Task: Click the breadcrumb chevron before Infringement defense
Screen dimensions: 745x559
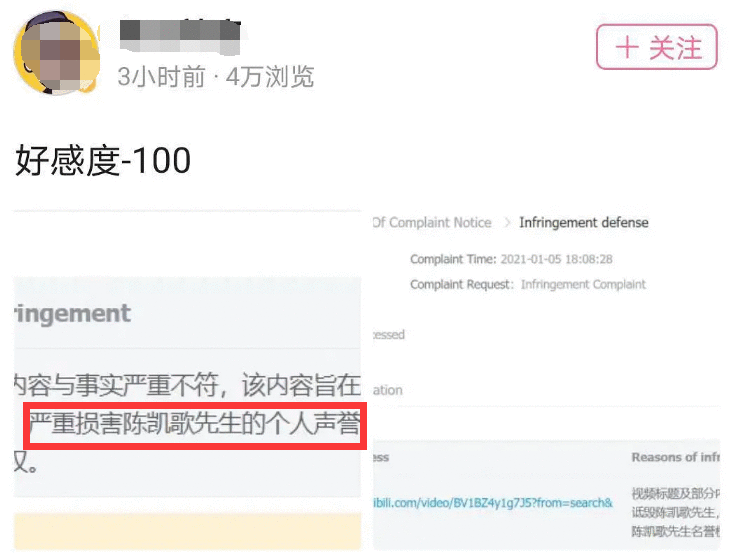Action: (506, 222)
